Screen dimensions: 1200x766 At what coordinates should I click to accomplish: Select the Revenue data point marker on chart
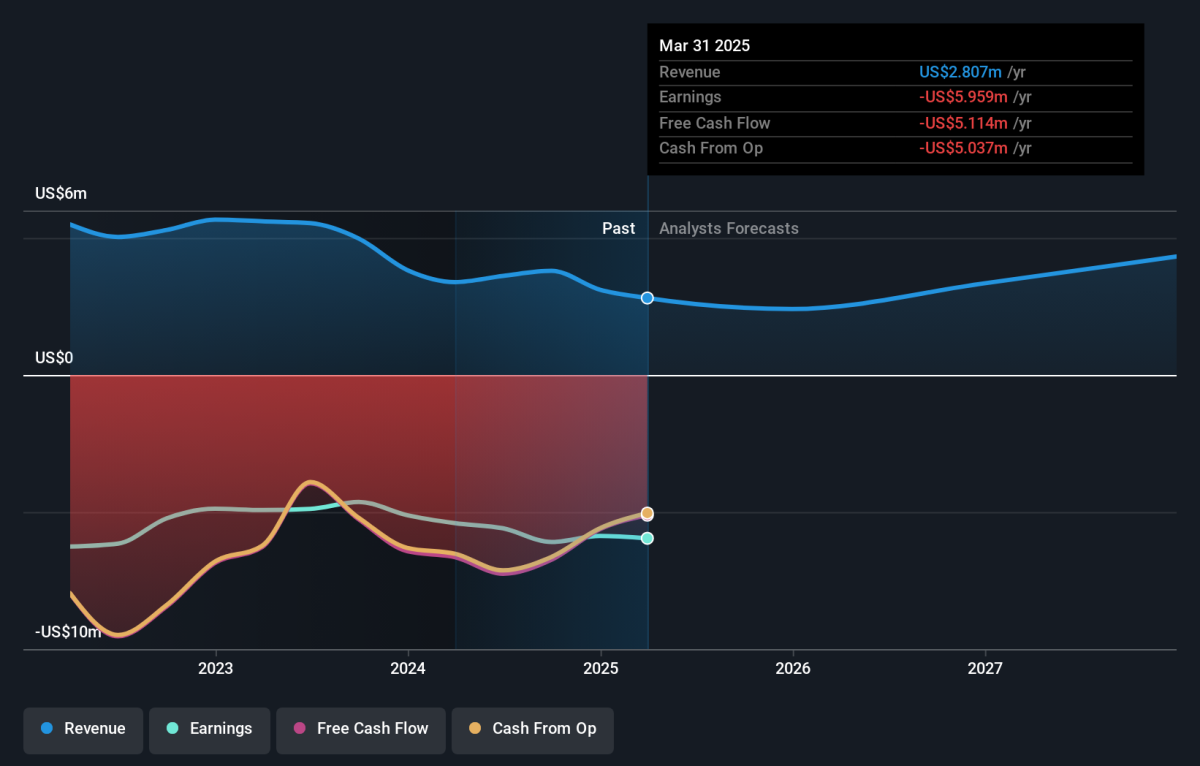click(x=647, y=298)
